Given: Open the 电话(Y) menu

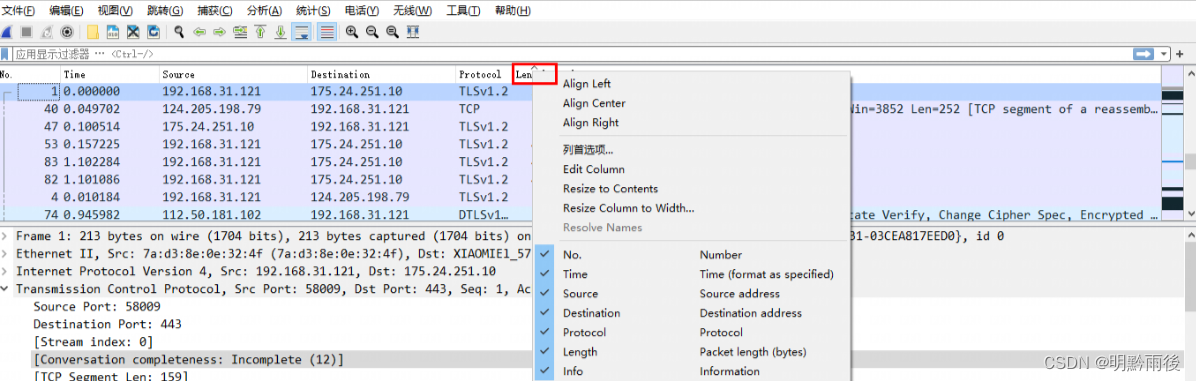Looking at the screenshot, I should pos(362,11).
